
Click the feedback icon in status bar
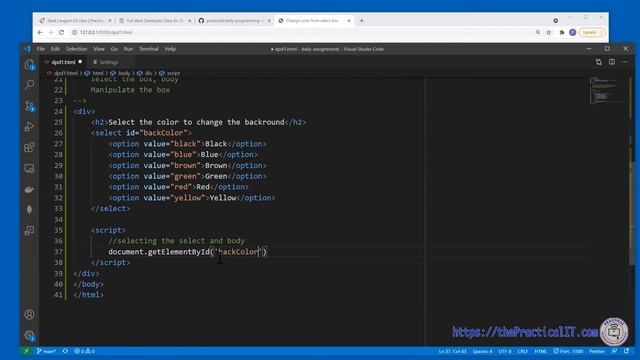coord(614,351)
